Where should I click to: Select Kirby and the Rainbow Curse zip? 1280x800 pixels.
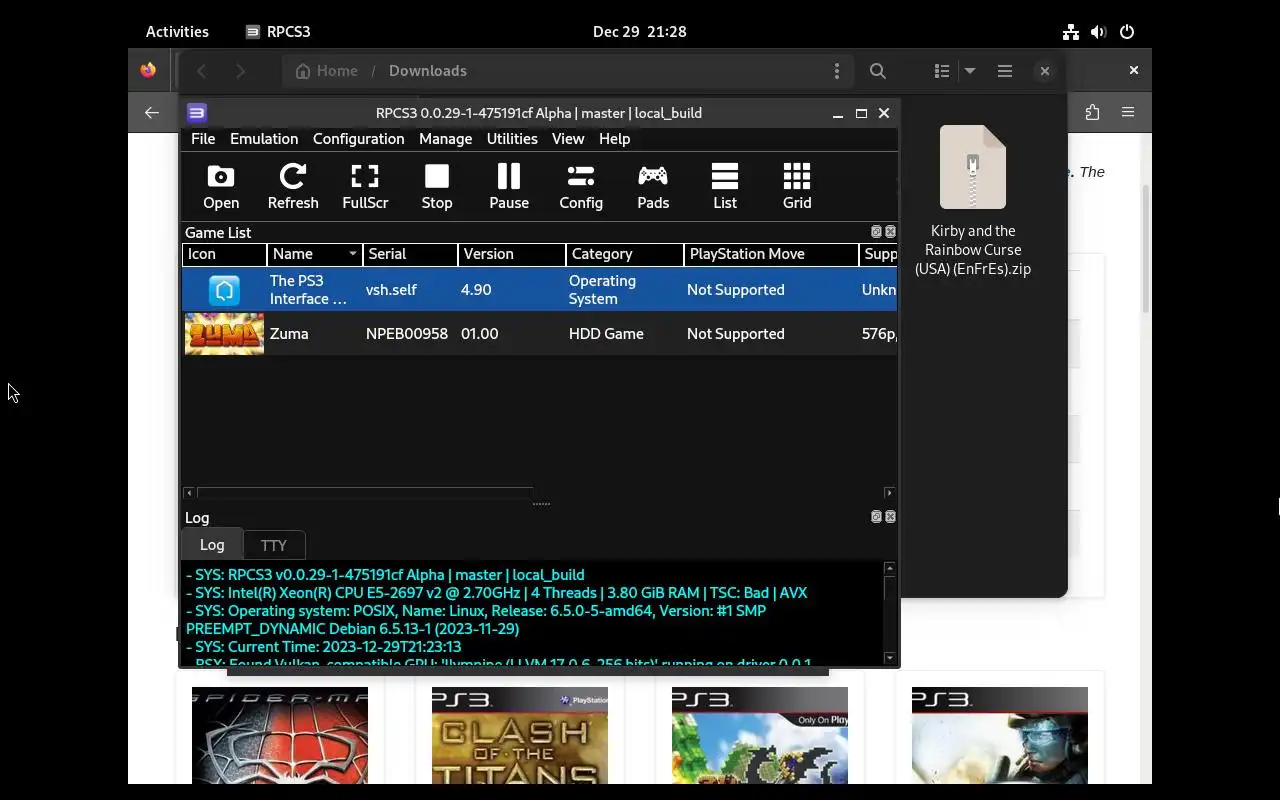coord(973,201)
